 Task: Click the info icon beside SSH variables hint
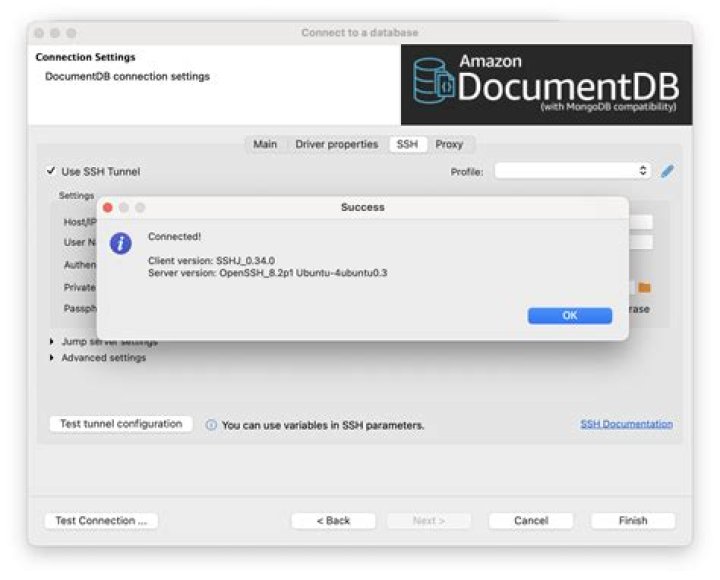click(211, 425)
